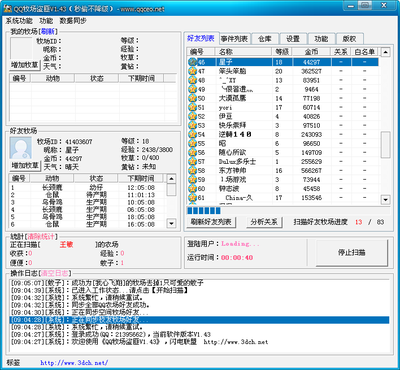Click the star icon of row 53 快乐乘拜

tap(192, 125)
